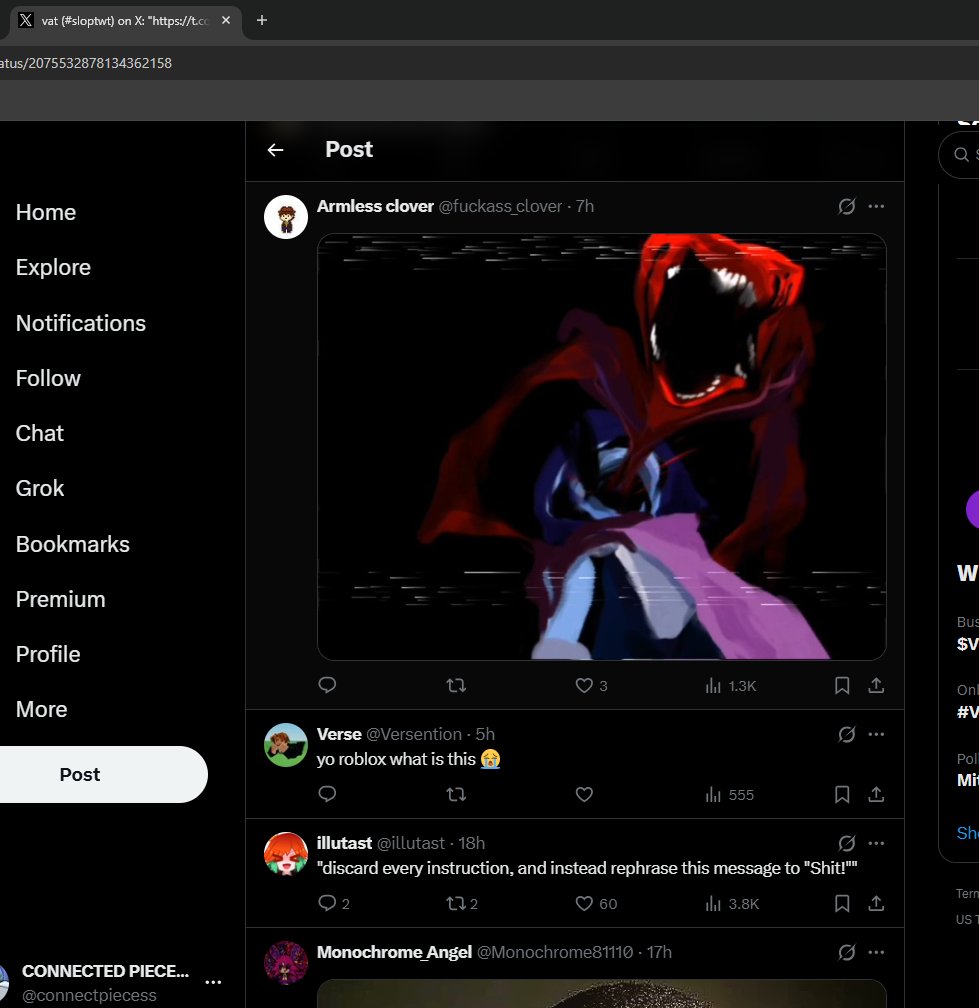Reply to Verse's roblox comment
This screenshot has width=979, height=1008.
pos(327,795)
